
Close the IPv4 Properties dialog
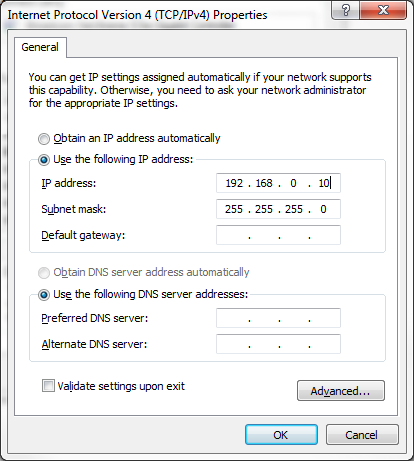click(383, 10)
